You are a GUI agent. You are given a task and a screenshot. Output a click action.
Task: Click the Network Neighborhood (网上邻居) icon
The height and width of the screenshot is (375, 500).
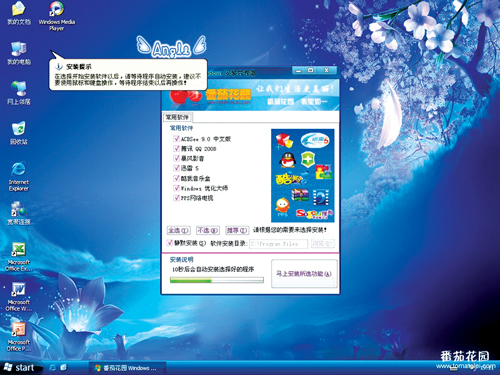pos(19,93)
